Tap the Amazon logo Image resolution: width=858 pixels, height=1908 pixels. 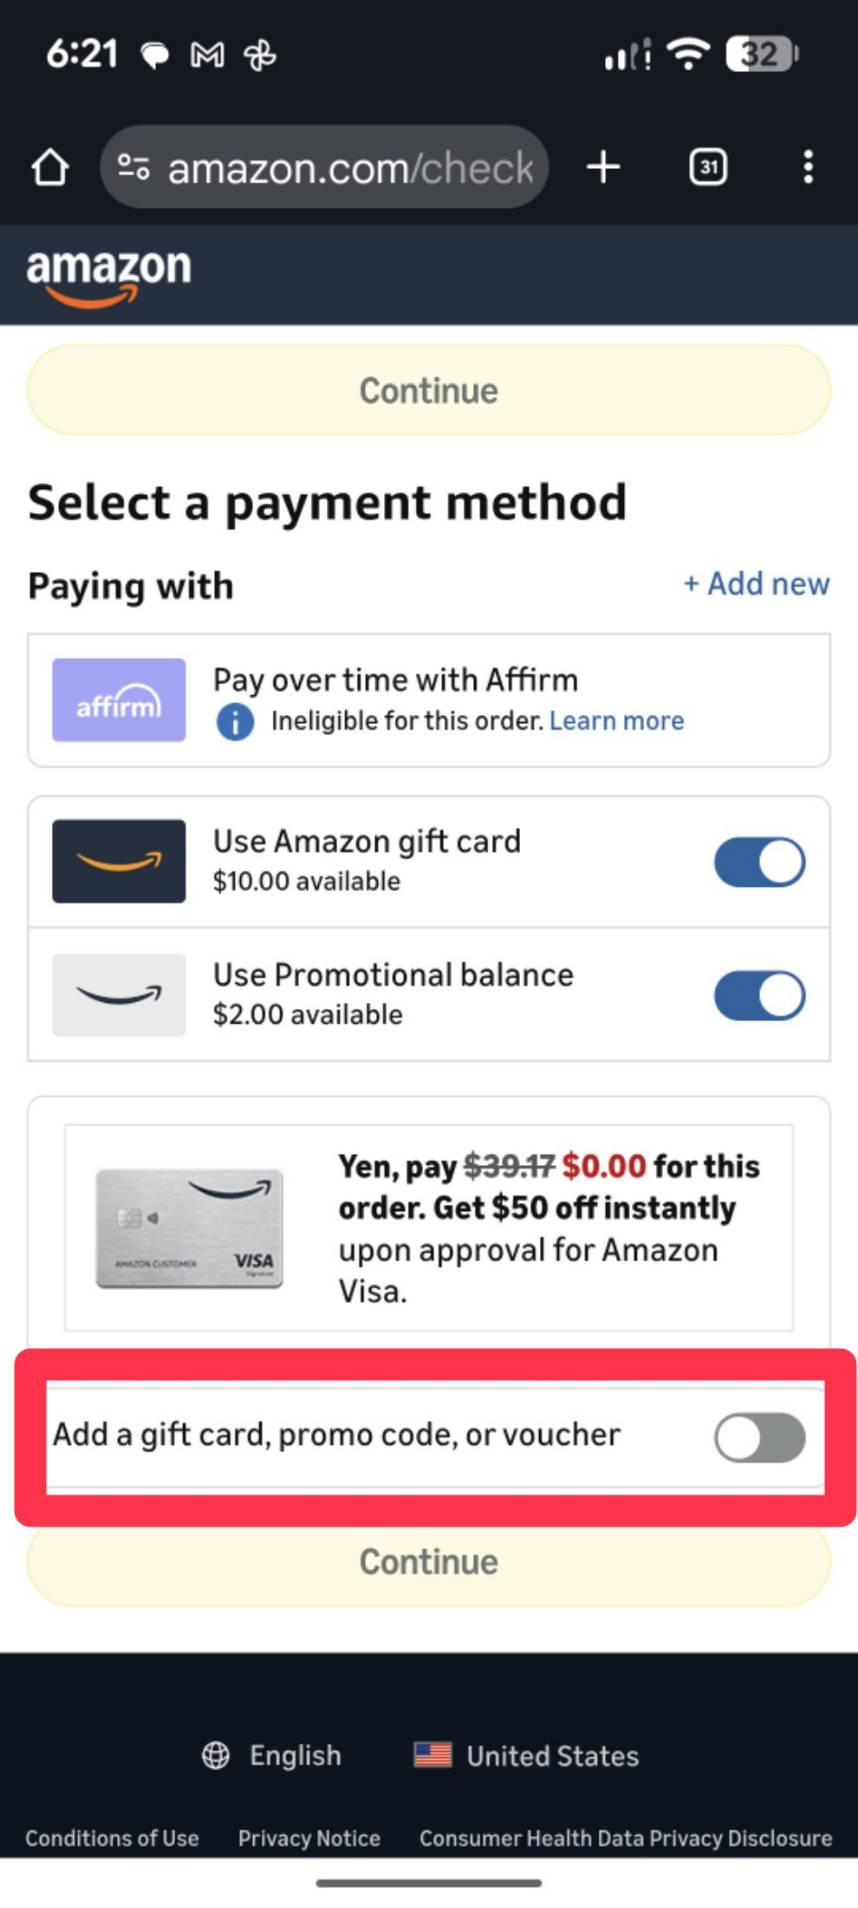point(108,275)
